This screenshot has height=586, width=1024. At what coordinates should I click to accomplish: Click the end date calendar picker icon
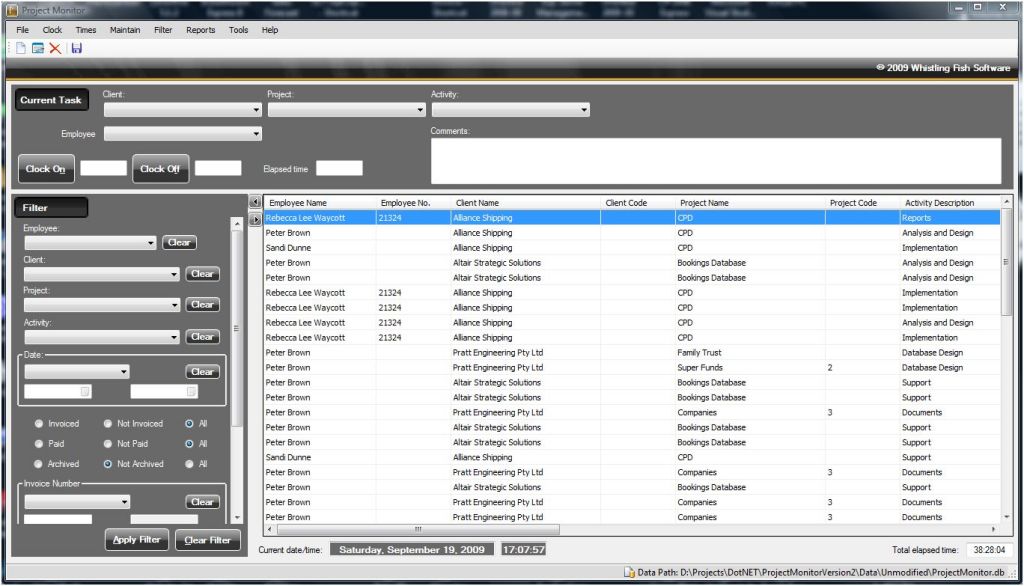(192, 392)
